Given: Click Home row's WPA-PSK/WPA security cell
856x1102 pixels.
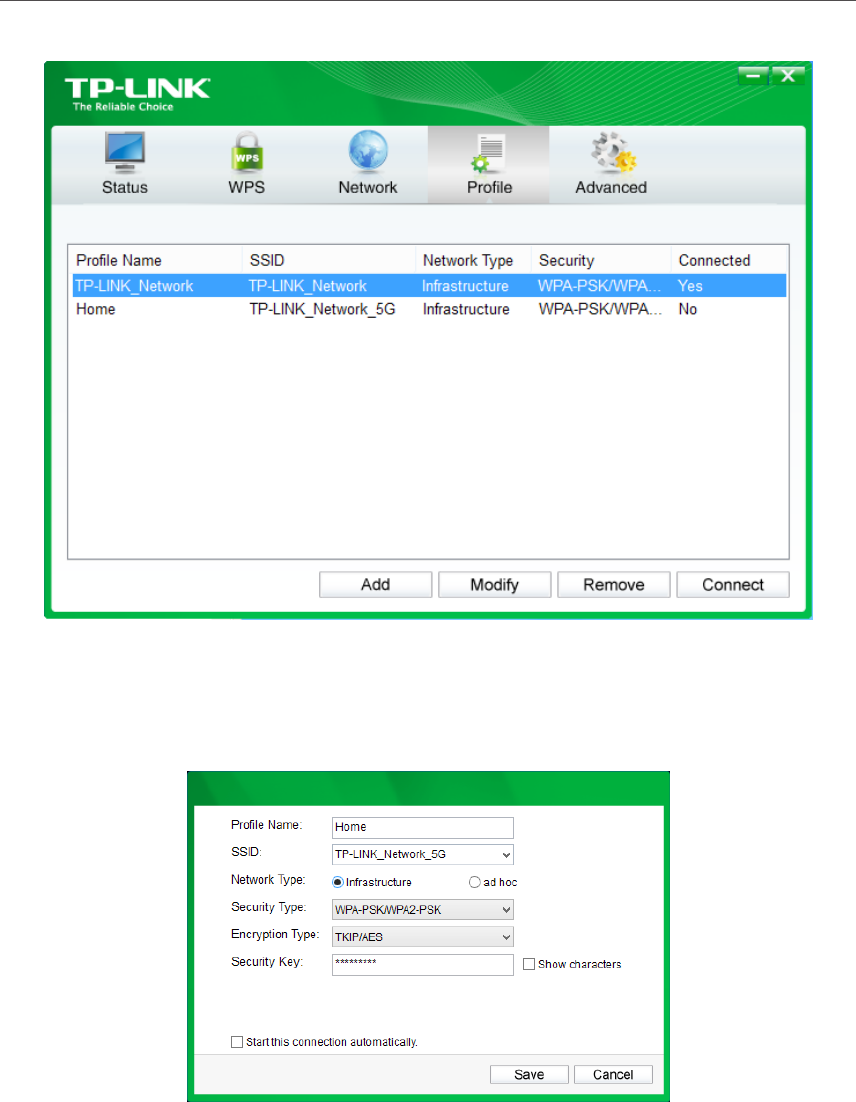Looking at the screenshot, I should coord(600,309).
